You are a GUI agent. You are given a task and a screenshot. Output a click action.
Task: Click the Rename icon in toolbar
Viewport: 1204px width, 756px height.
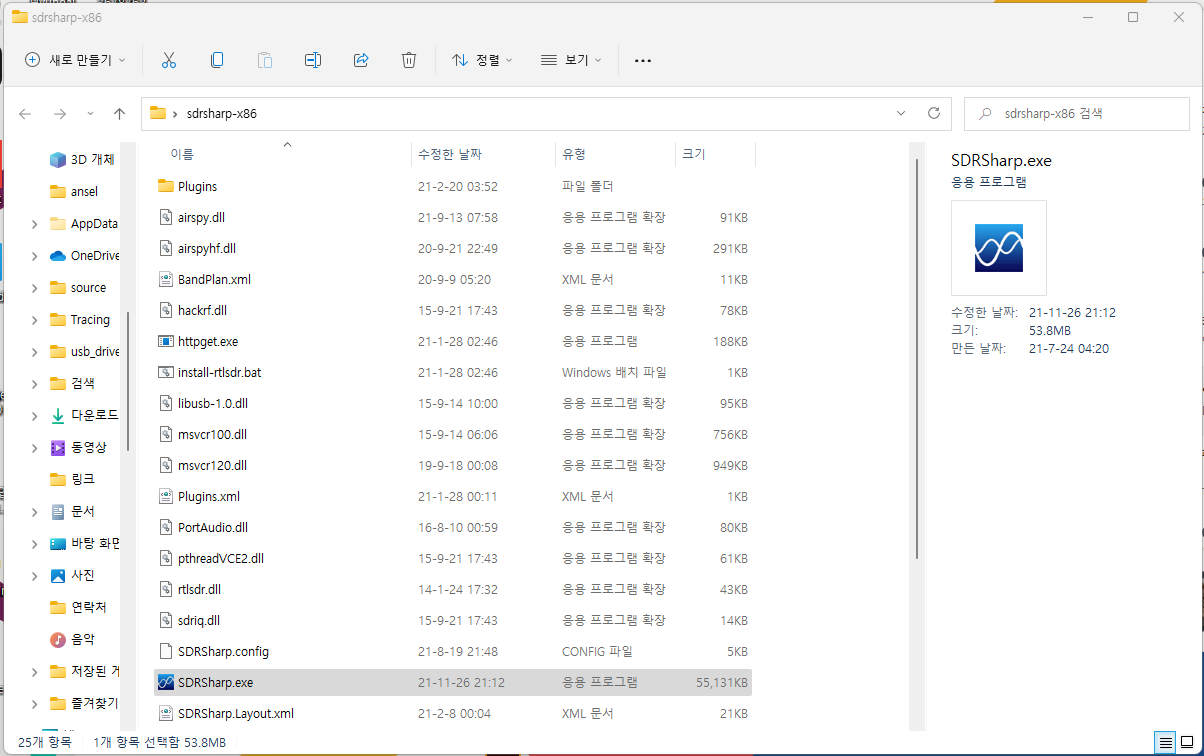(313, 60)
